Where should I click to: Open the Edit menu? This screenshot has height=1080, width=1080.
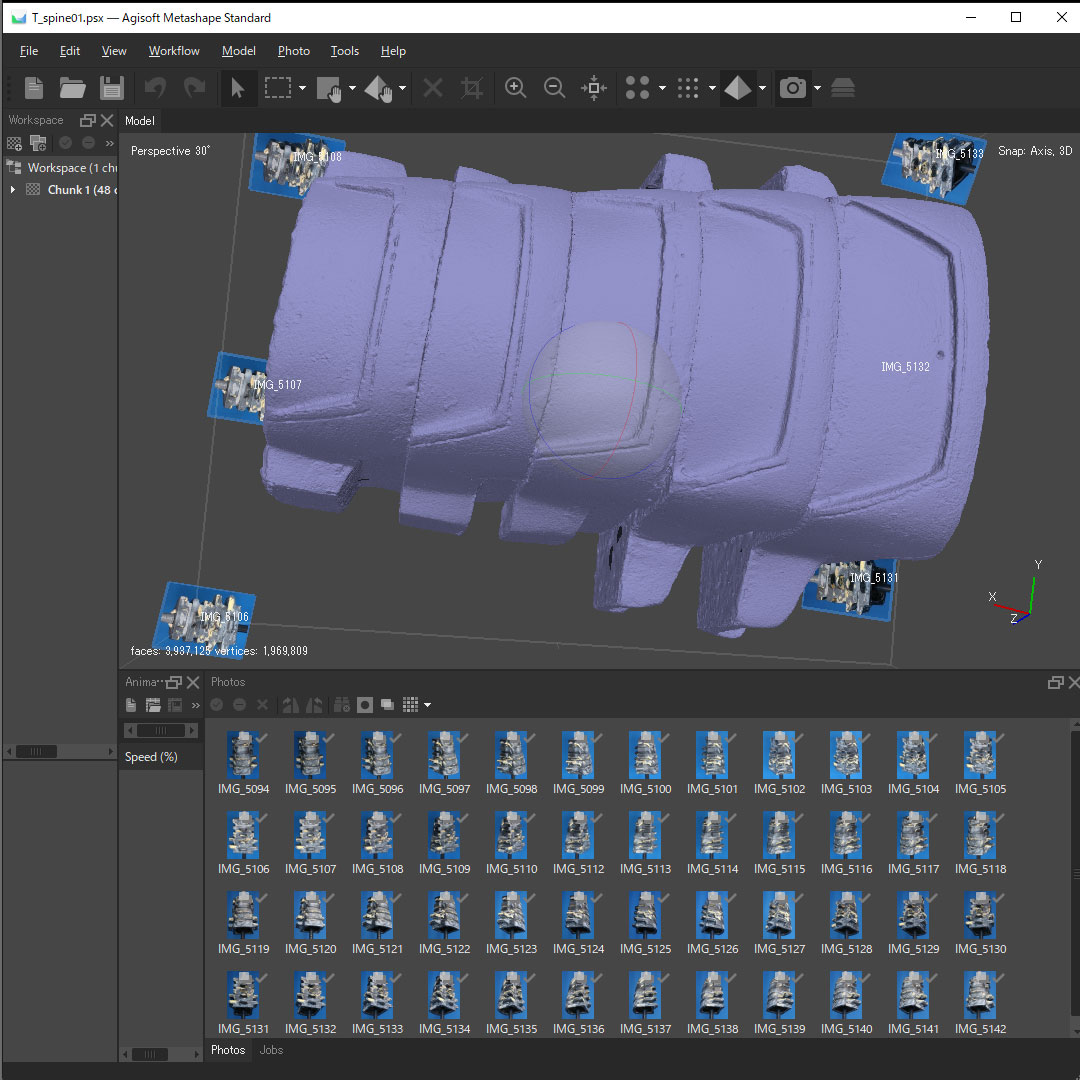(x=70, y=51)
